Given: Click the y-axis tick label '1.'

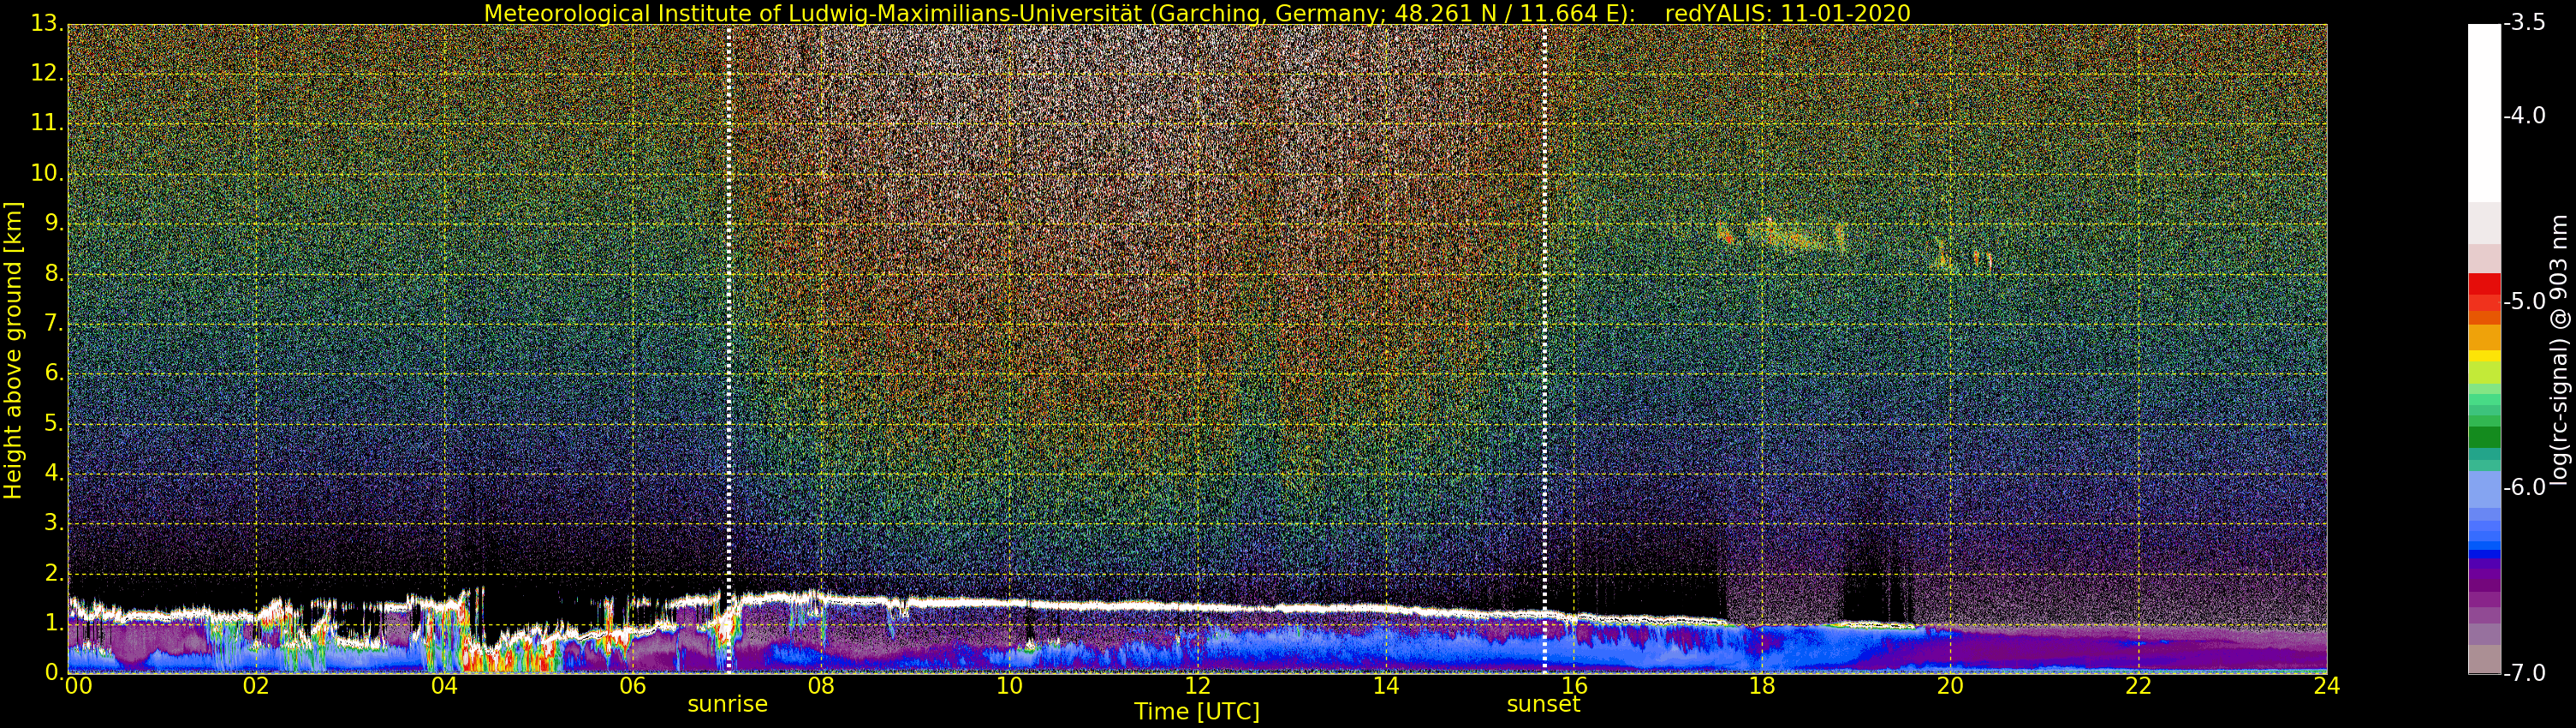Looking at the screenshot, I should pyautogui.click(x=54, y=624).
